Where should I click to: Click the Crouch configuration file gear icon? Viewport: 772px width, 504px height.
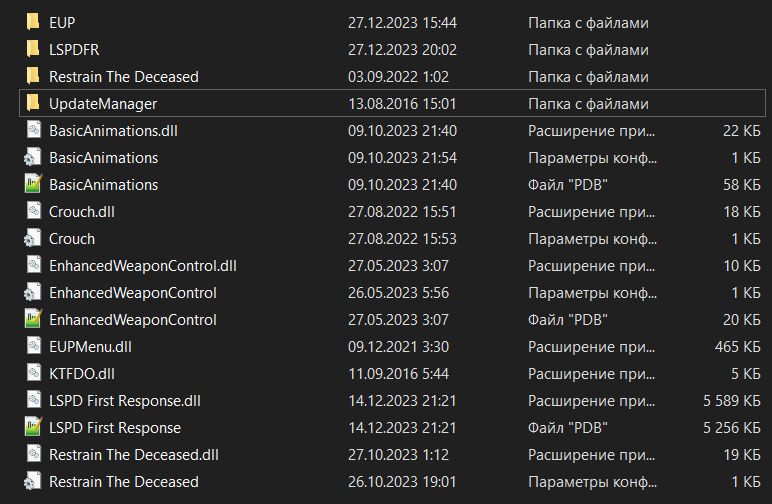pos(32,238)
